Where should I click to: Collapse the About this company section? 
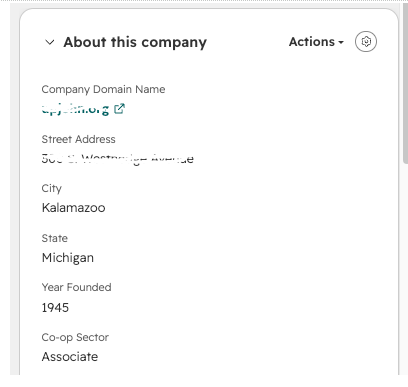[50, 42]
